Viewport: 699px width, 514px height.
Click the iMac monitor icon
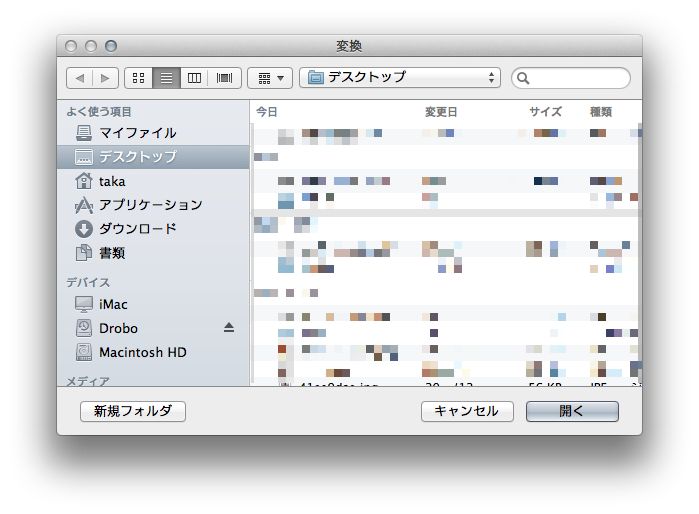pos(84,304)
